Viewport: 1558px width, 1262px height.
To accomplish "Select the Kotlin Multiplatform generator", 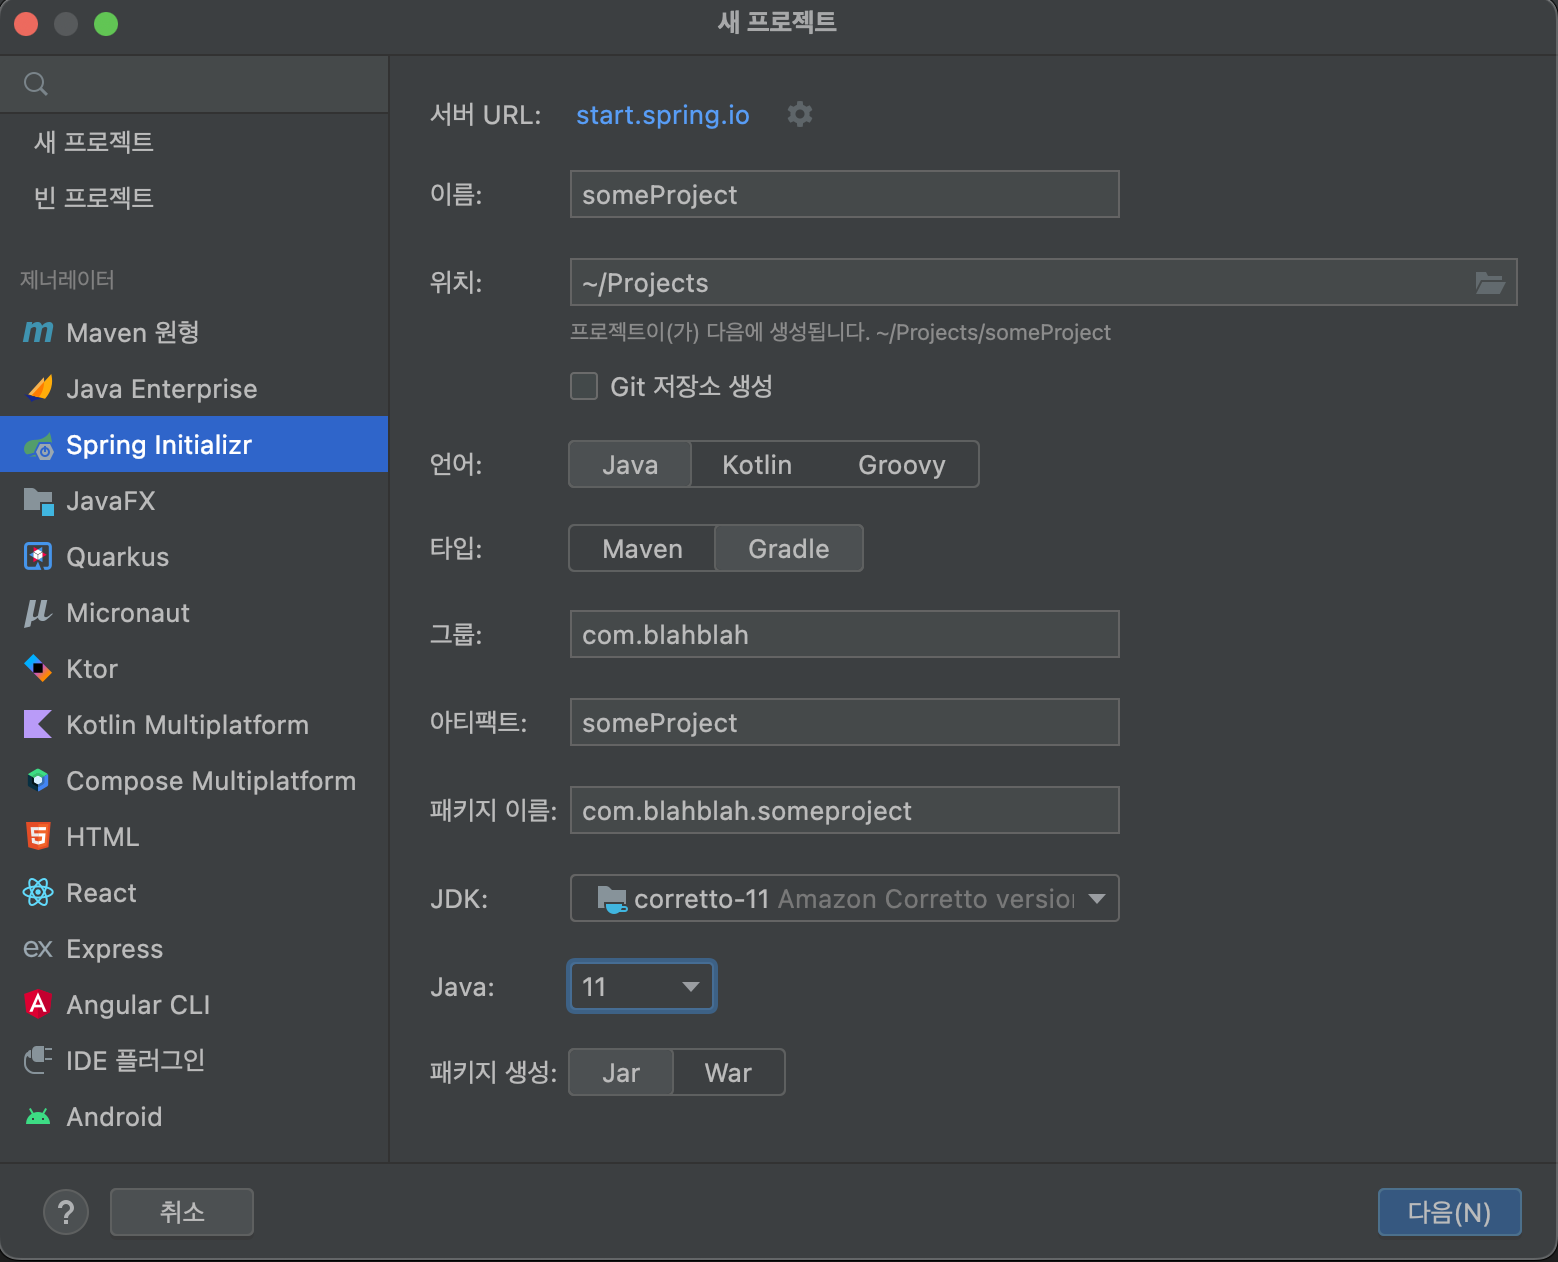I will 194,725.
